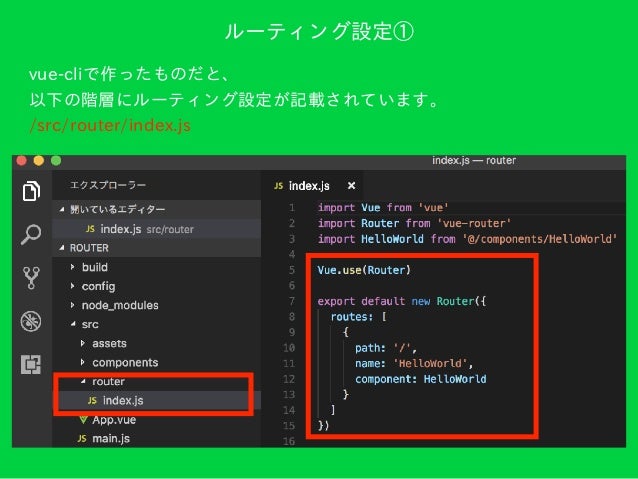Expand the node_modules folder arrow
The image size is (638, 479).
point(72,305)
